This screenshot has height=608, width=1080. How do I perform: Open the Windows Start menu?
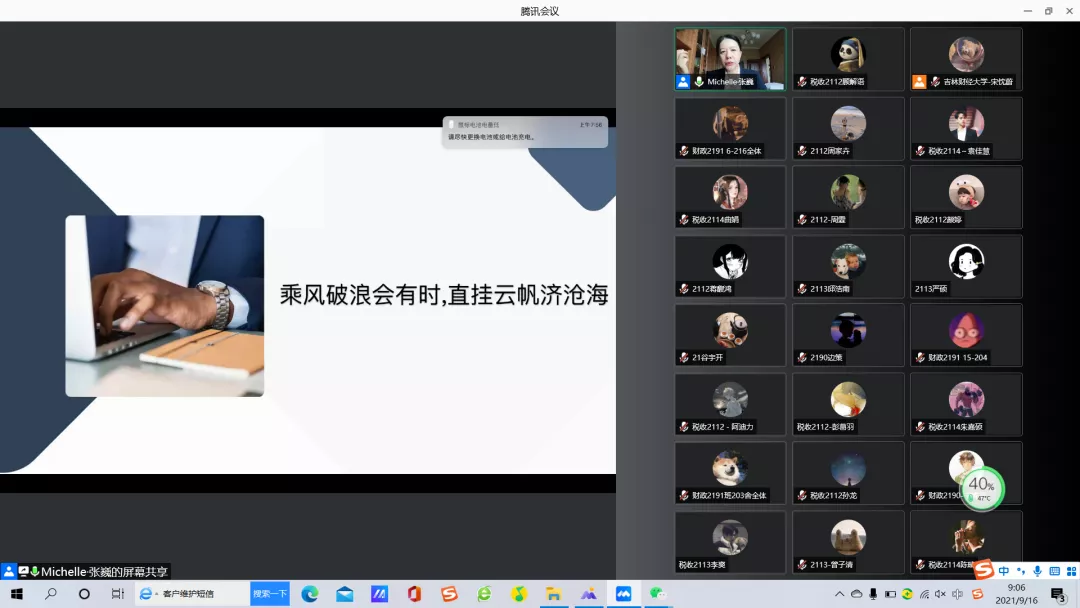16,594
